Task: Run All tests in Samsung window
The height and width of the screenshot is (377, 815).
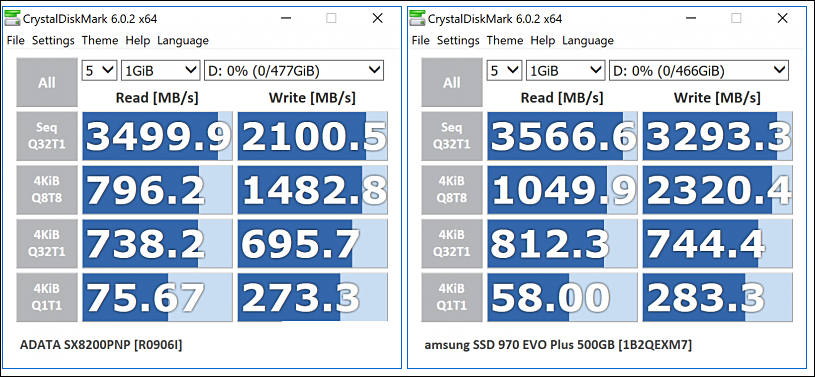Action: point(452,83)
